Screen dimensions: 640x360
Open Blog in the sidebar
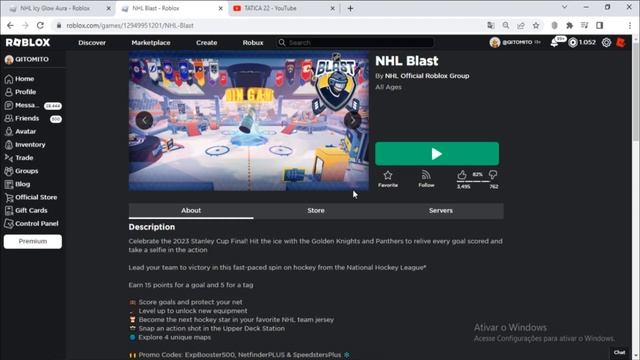[17, 184]
